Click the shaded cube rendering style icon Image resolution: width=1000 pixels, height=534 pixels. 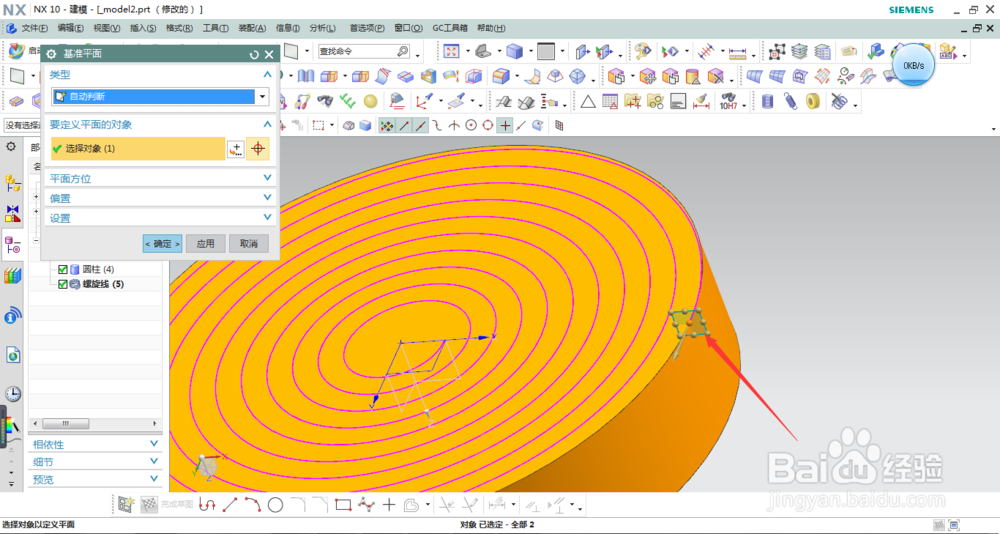[515, 51]
